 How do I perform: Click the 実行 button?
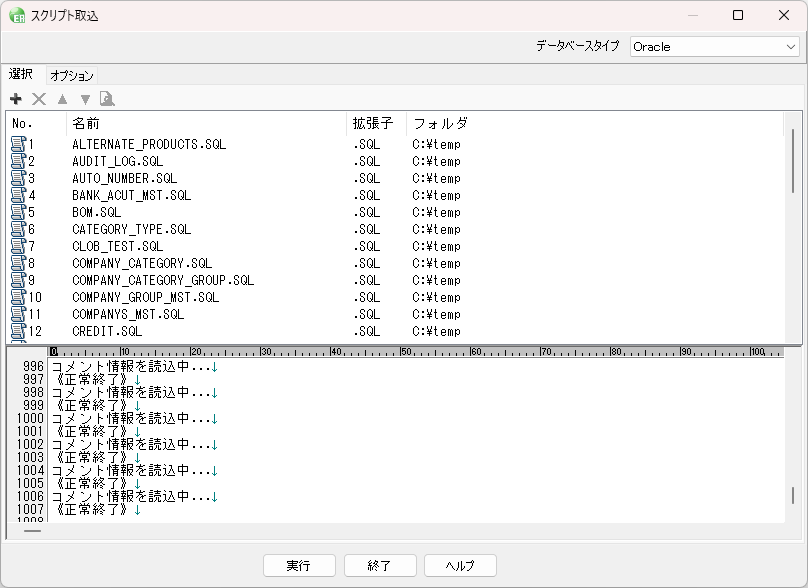(299, 566)
